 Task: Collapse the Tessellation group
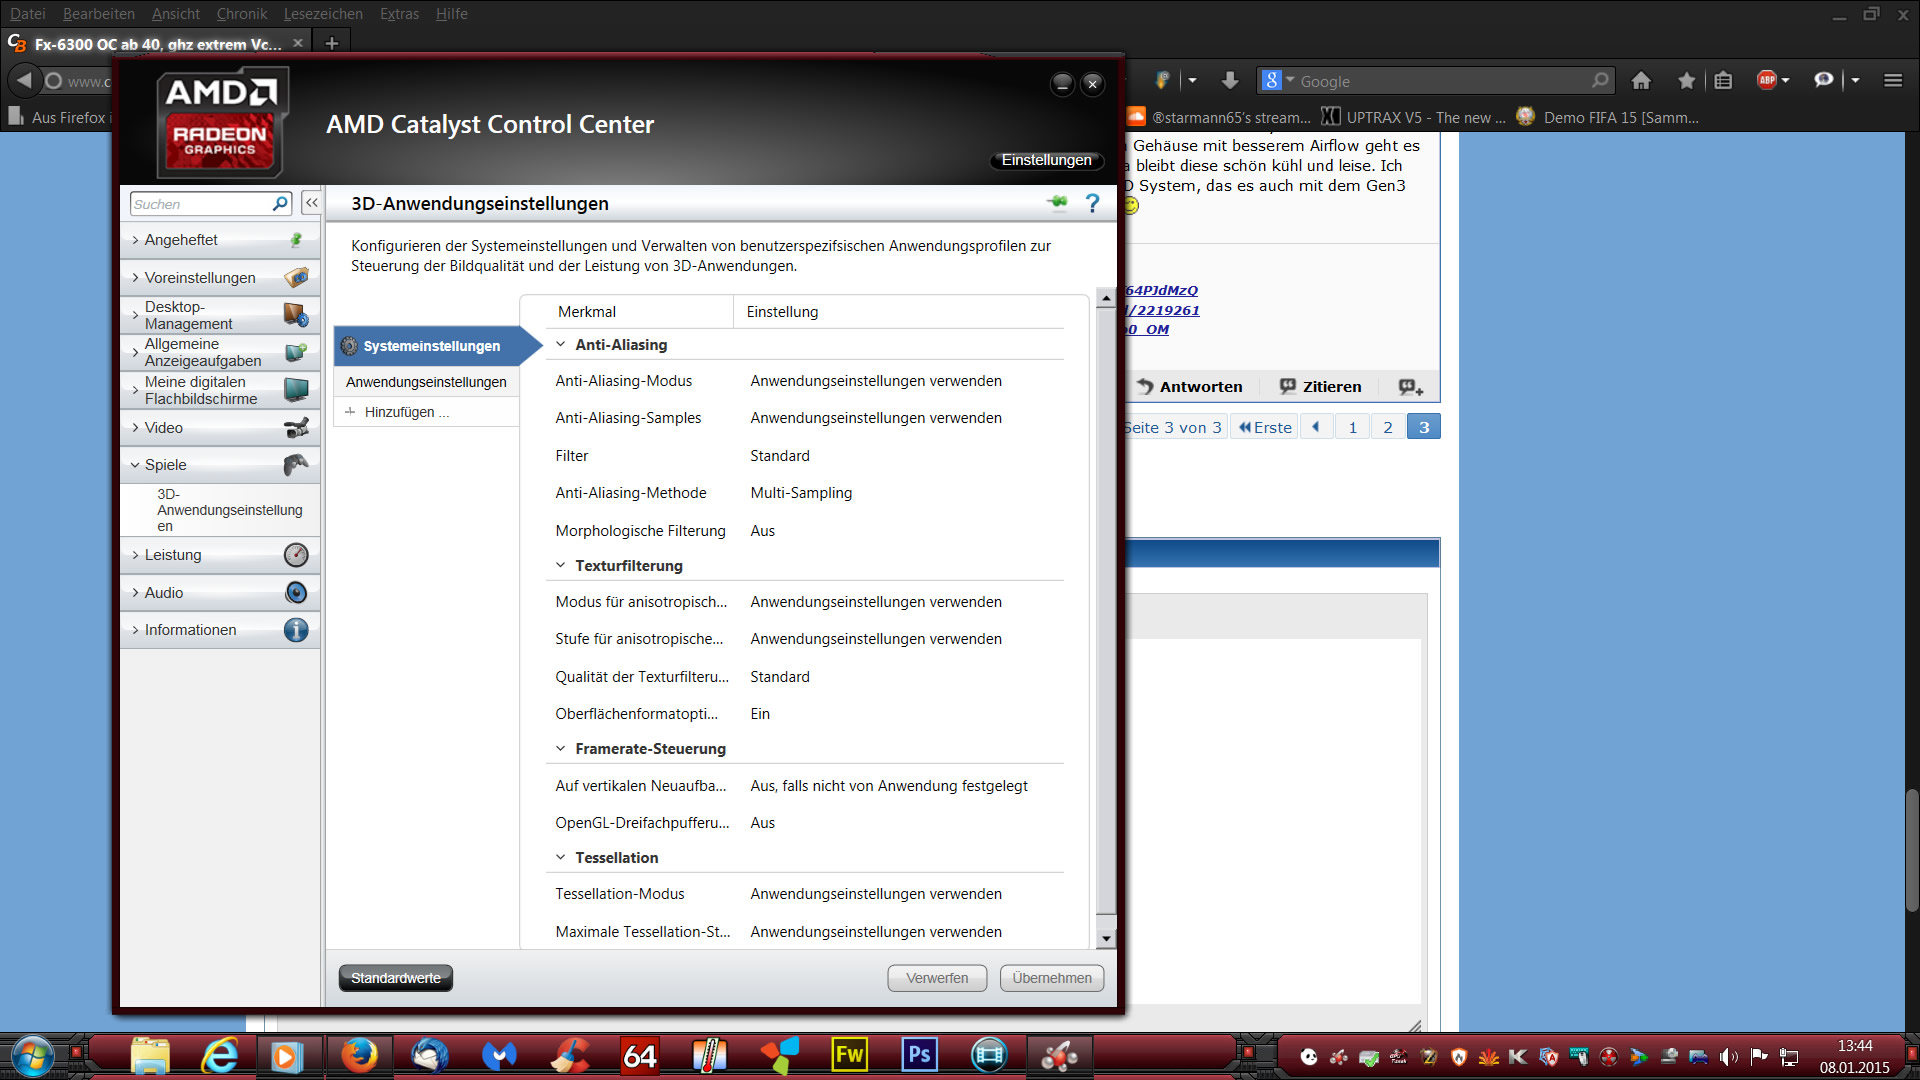[x=561, y=857]
